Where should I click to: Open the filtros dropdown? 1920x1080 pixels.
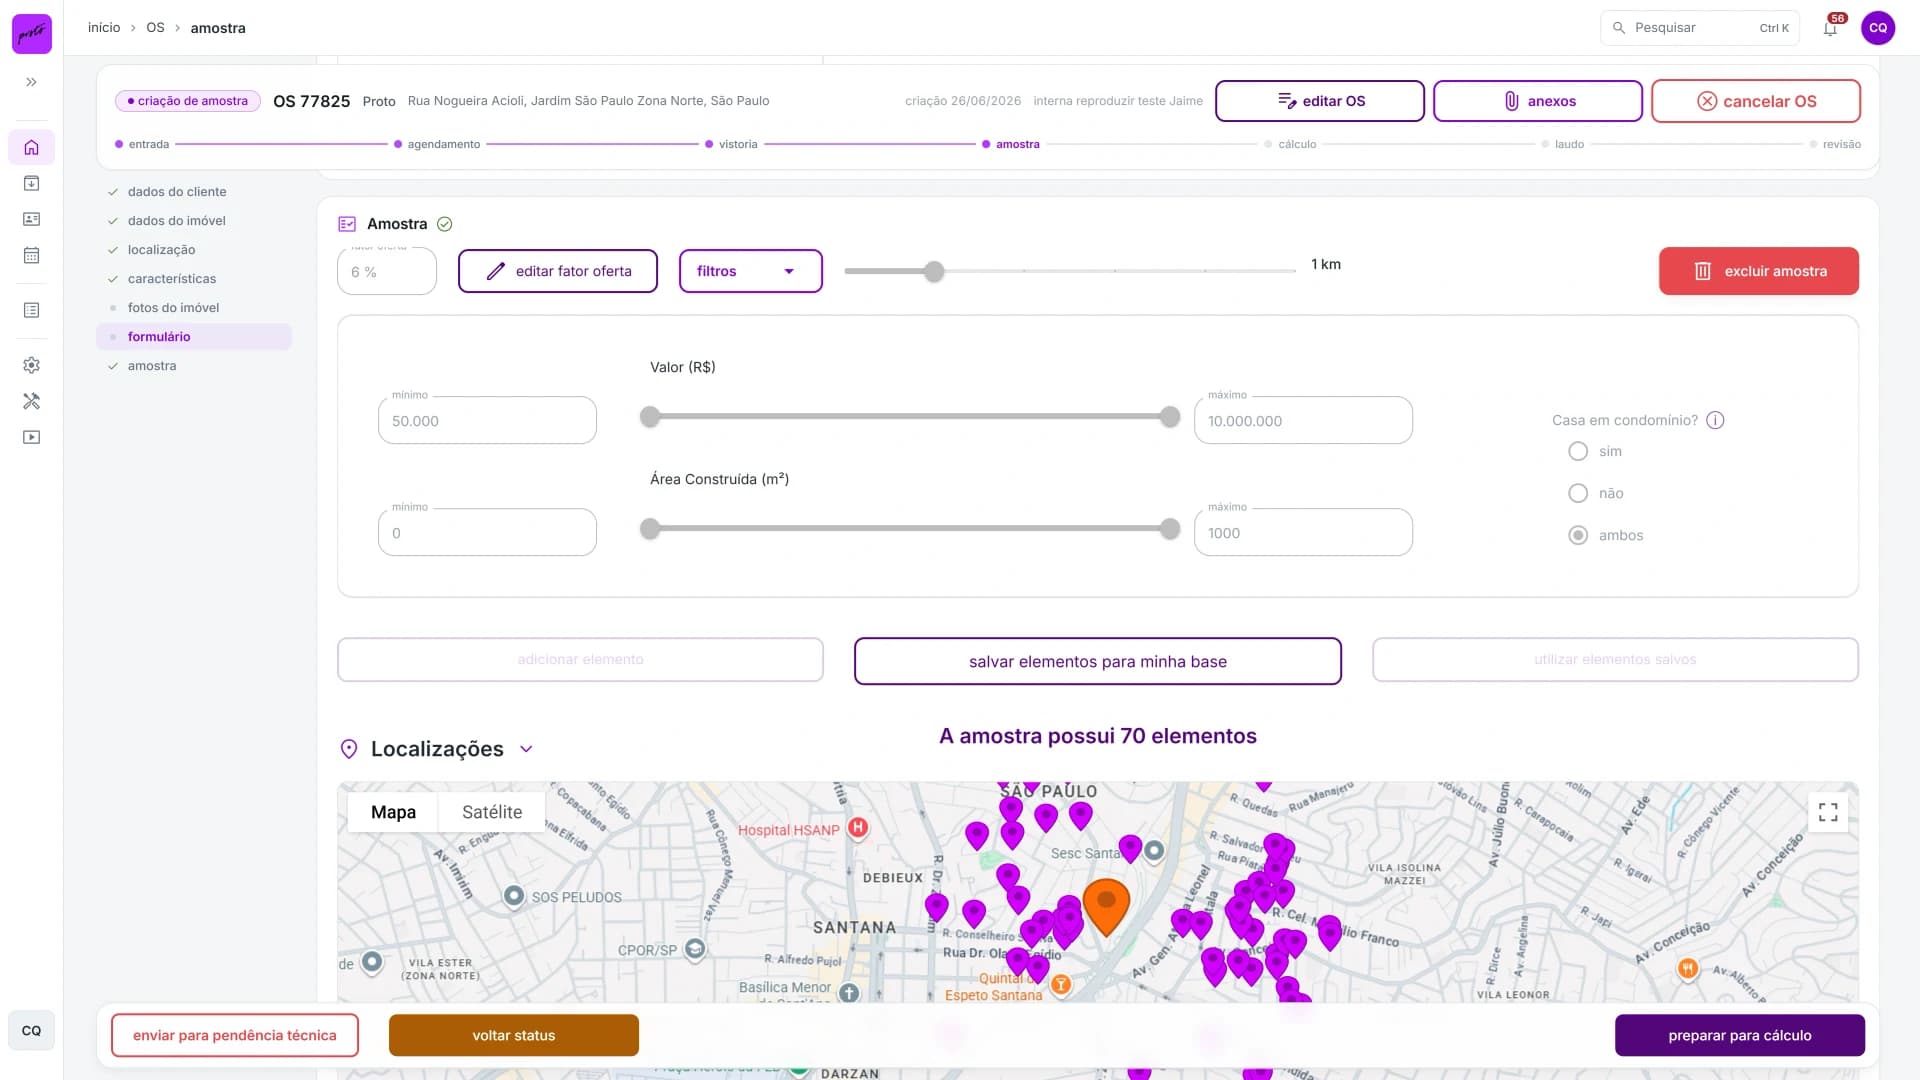(x=750, y=271)
